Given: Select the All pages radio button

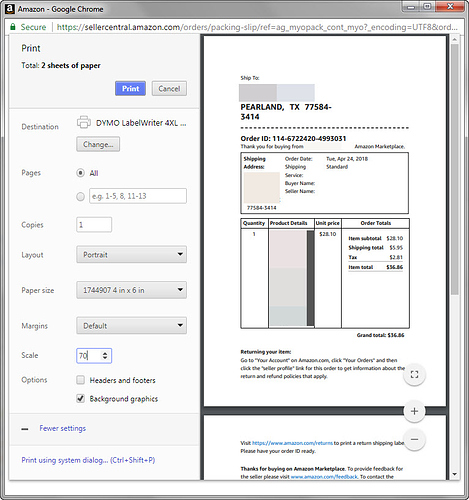Looking at the screenshot, I should pos(80,173).
